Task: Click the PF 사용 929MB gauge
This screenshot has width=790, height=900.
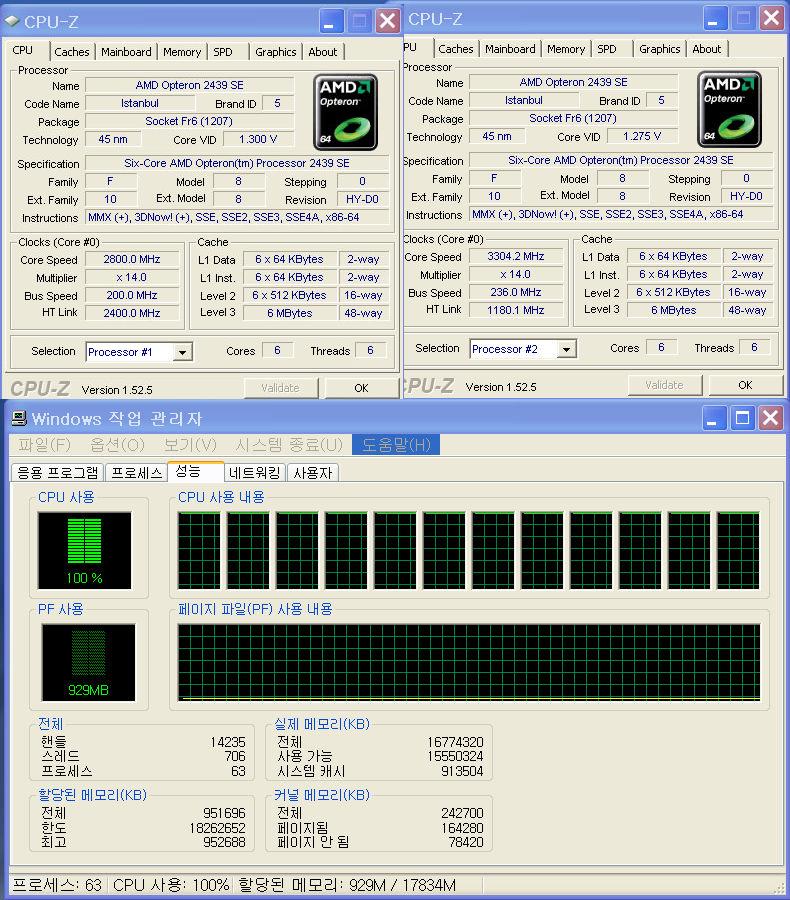Action: 88,662
